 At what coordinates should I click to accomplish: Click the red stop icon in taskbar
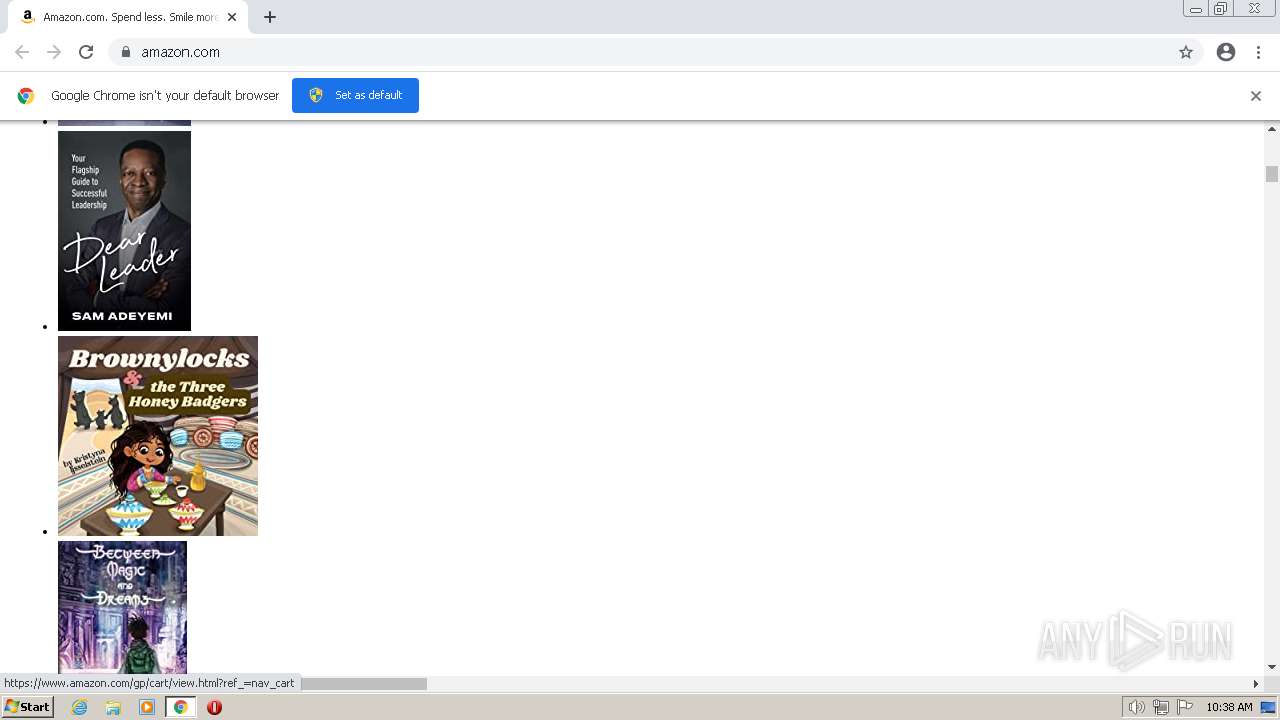[214, 707]
